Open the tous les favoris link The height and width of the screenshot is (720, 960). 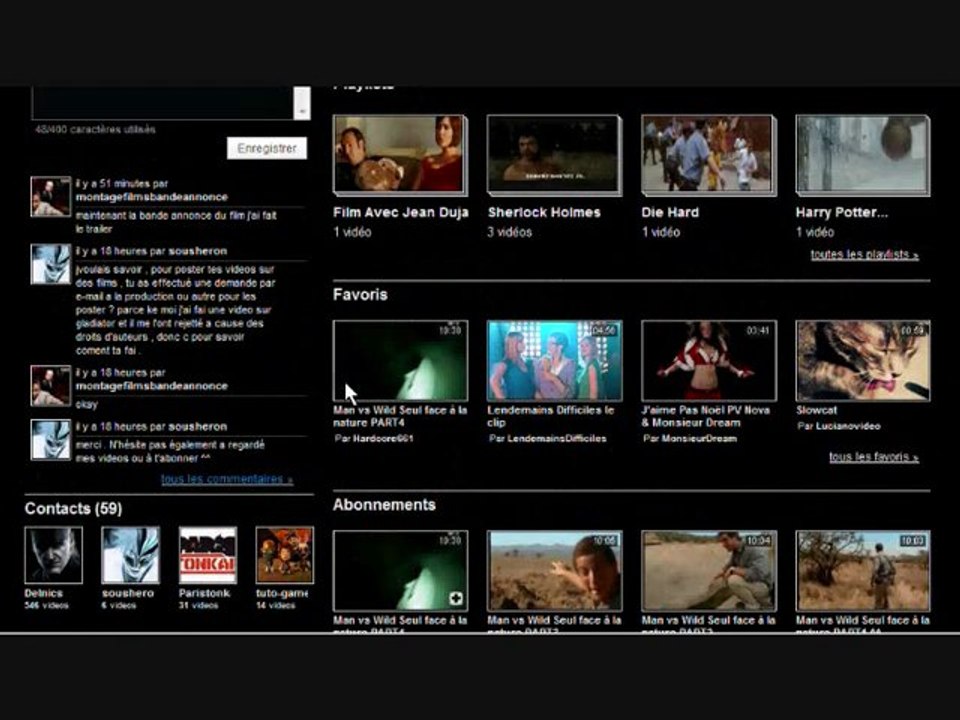point(874,457)
